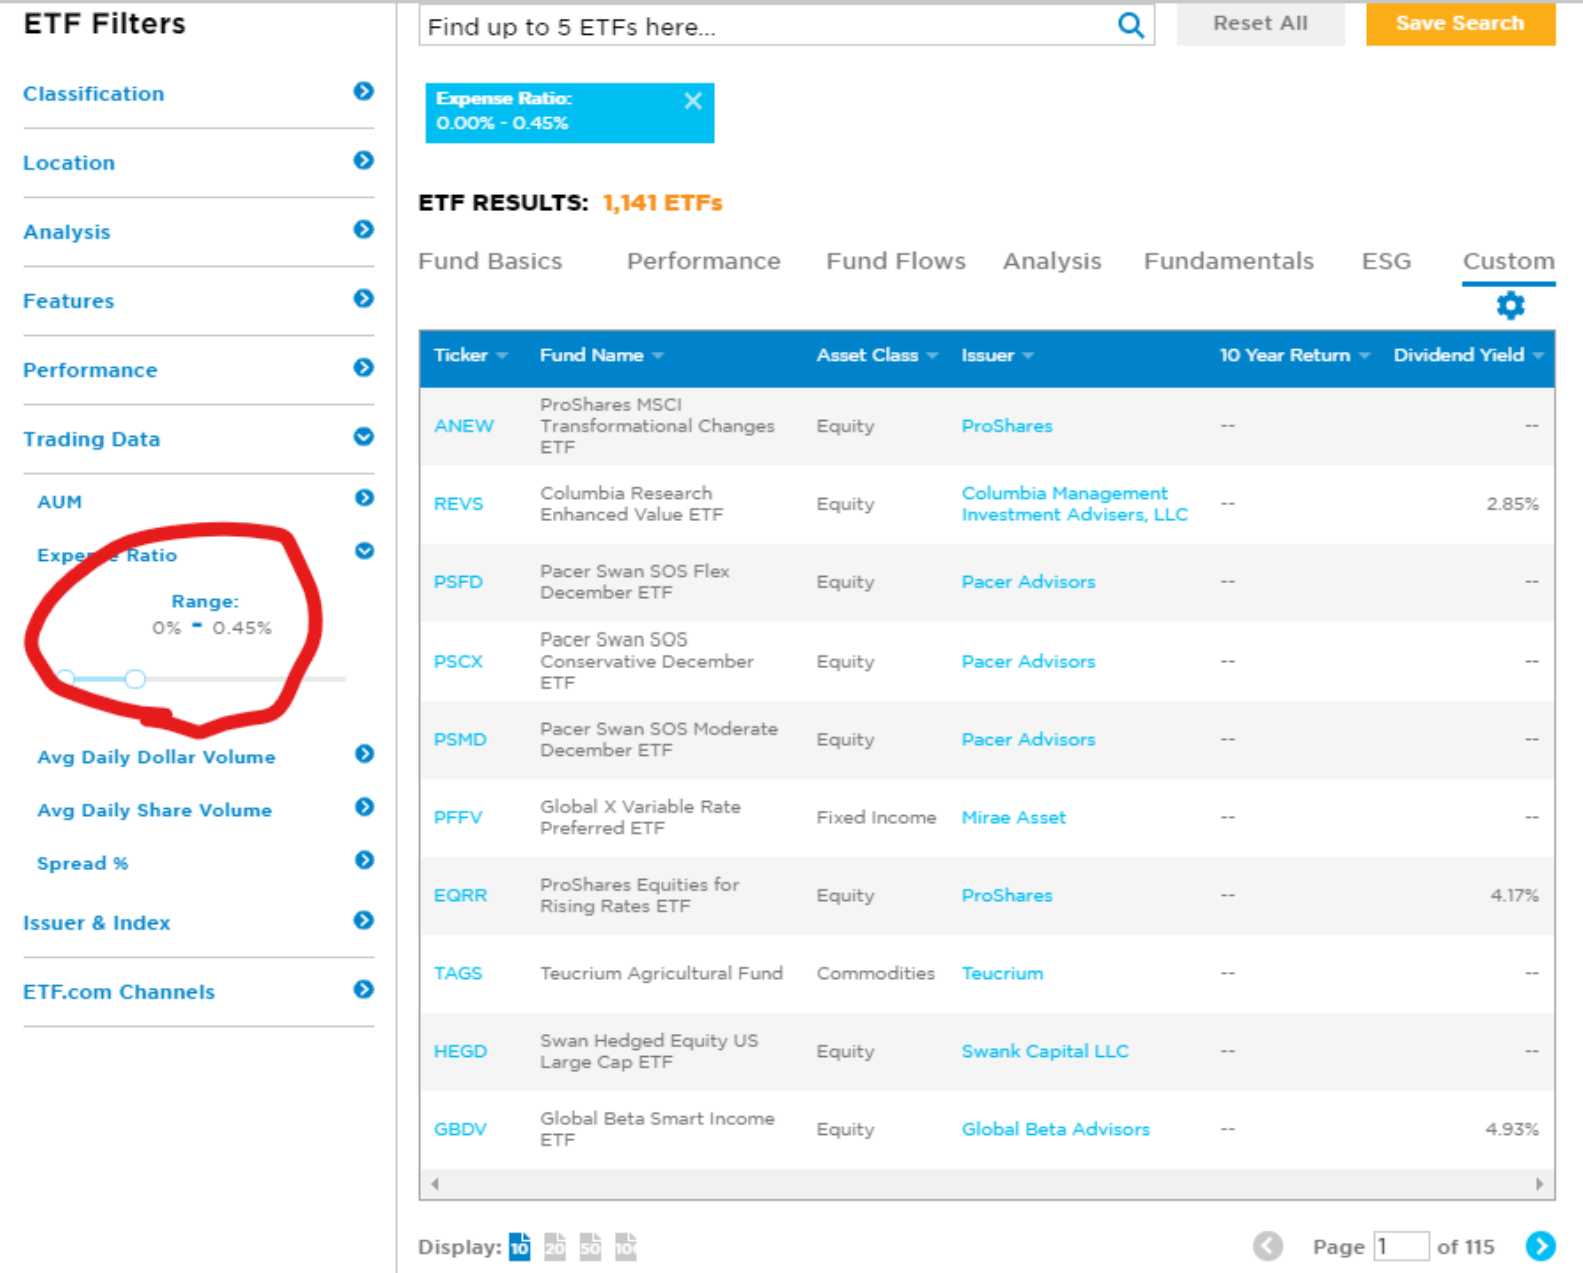Viewport: 1583px width, 1273px height.
Task: Open the PFFV ticker link
Action: [x=458, y=817]
